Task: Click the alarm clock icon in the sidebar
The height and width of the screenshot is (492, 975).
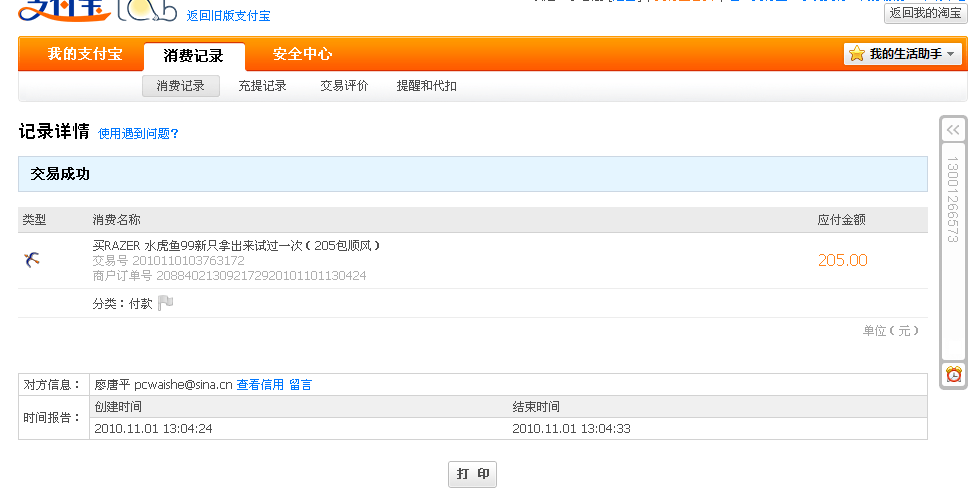Action: click(954, 374)
